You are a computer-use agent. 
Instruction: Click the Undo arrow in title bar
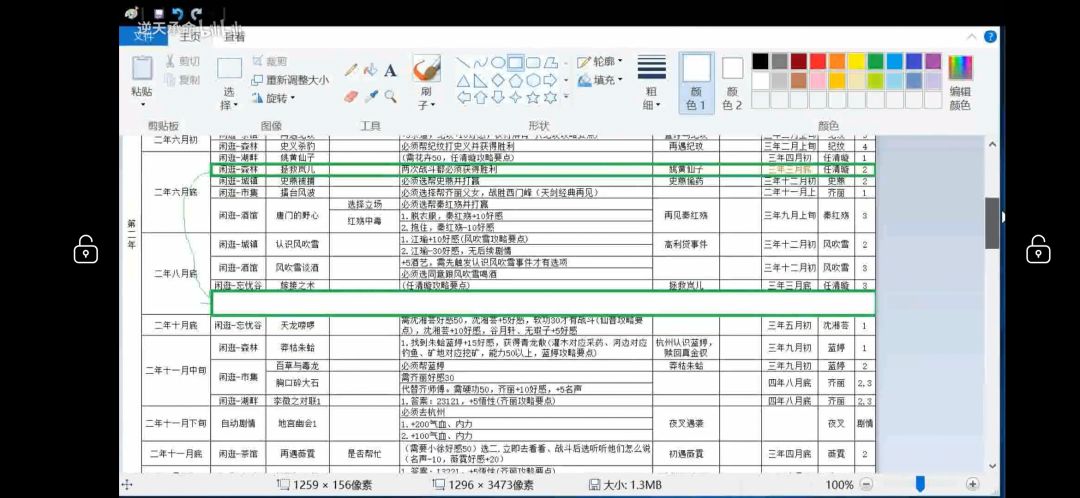click(178, 13)
